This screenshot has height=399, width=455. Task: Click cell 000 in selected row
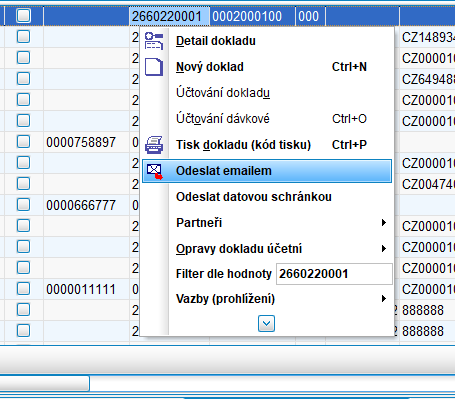click(310, 16)
